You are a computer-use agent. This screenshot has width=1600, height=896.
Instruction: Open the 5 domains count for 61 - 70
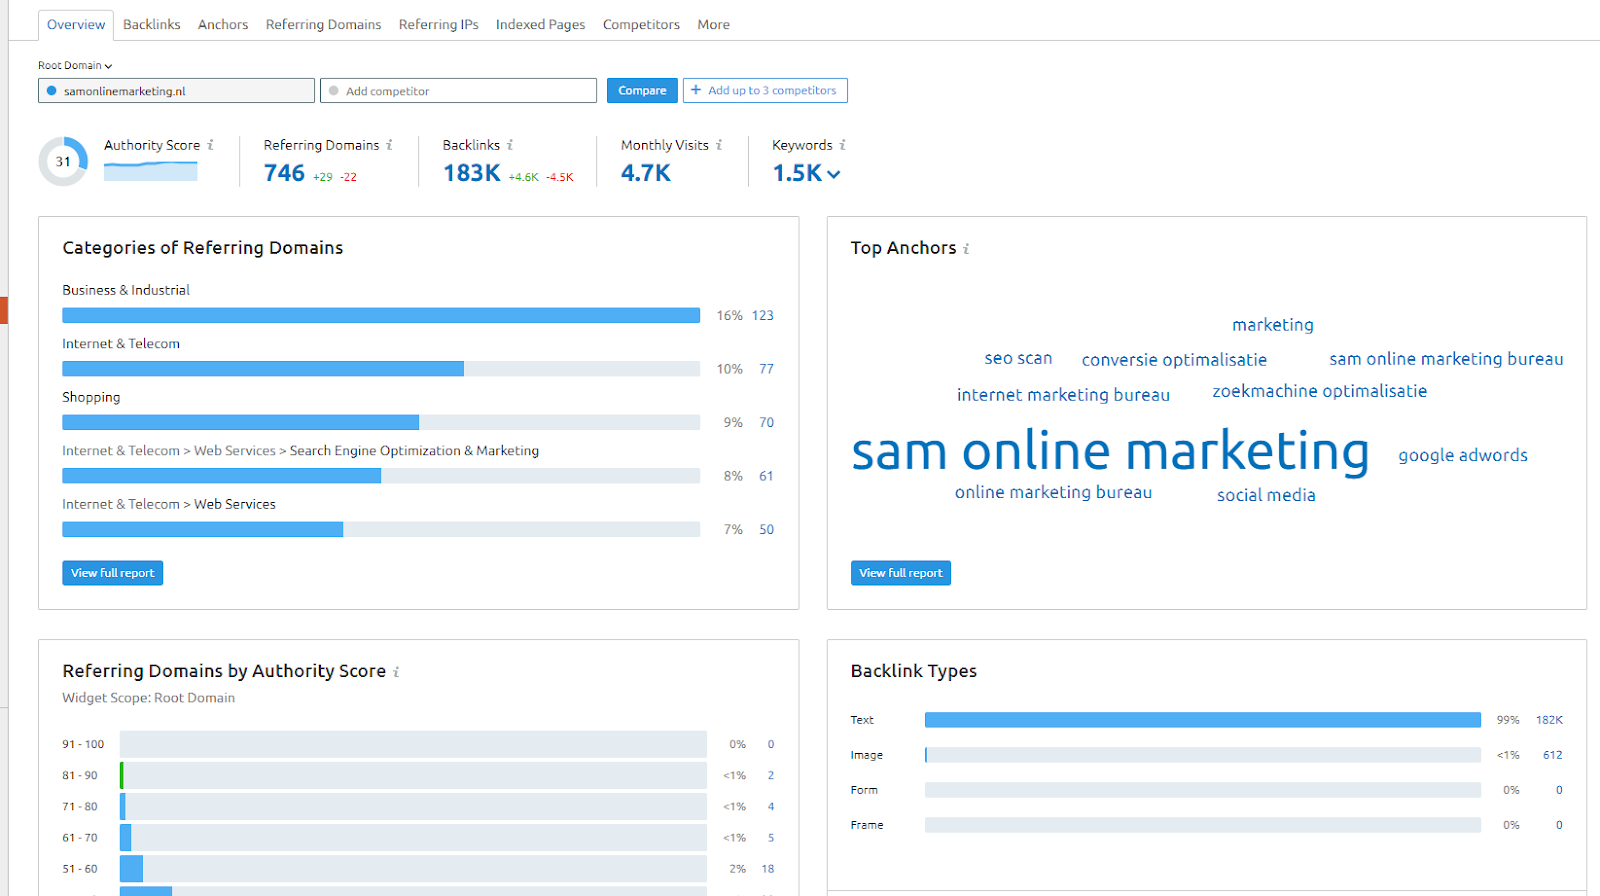click(771, 838)
